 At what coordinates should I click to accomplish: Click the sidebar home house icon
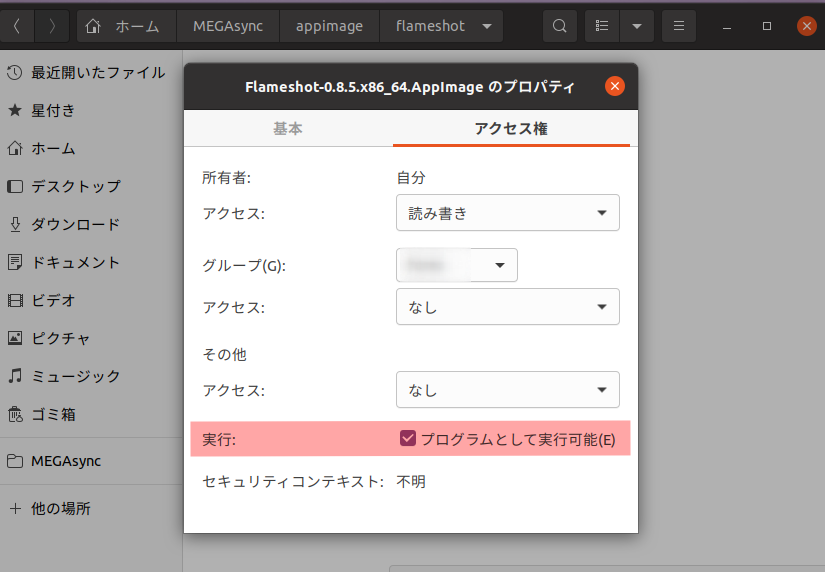click(x=15, y=148)
